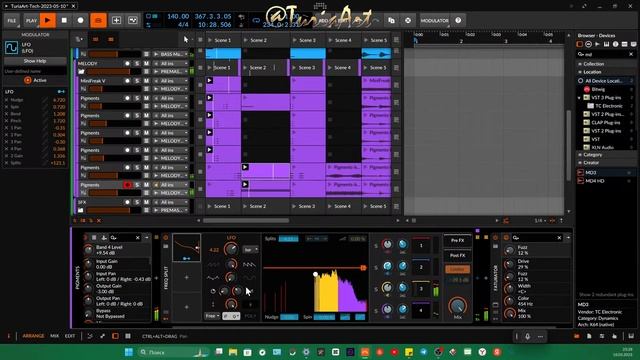The width and height of the screenshot is (640, 360).
Task: Solo the SFX track
Action: pos(137,202)
